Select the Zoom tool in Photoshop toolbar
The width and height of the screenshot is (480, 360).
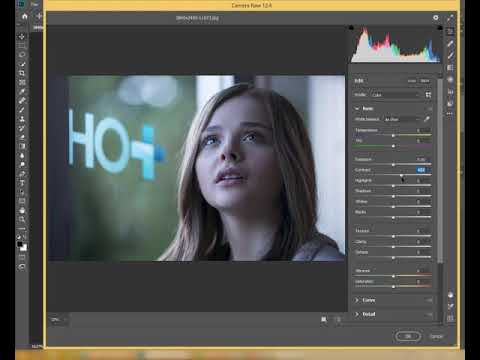pos(22,219)
